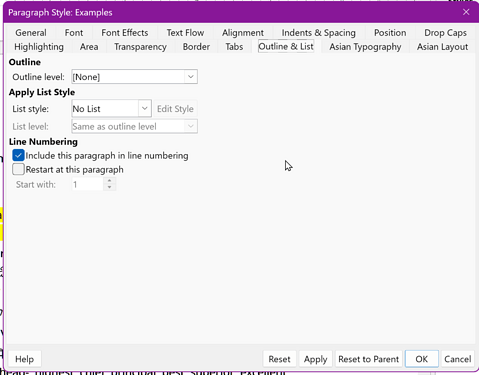Screen dimensions: 479x375
Task: Click the Edit Style button
Action: pos(175,109)
